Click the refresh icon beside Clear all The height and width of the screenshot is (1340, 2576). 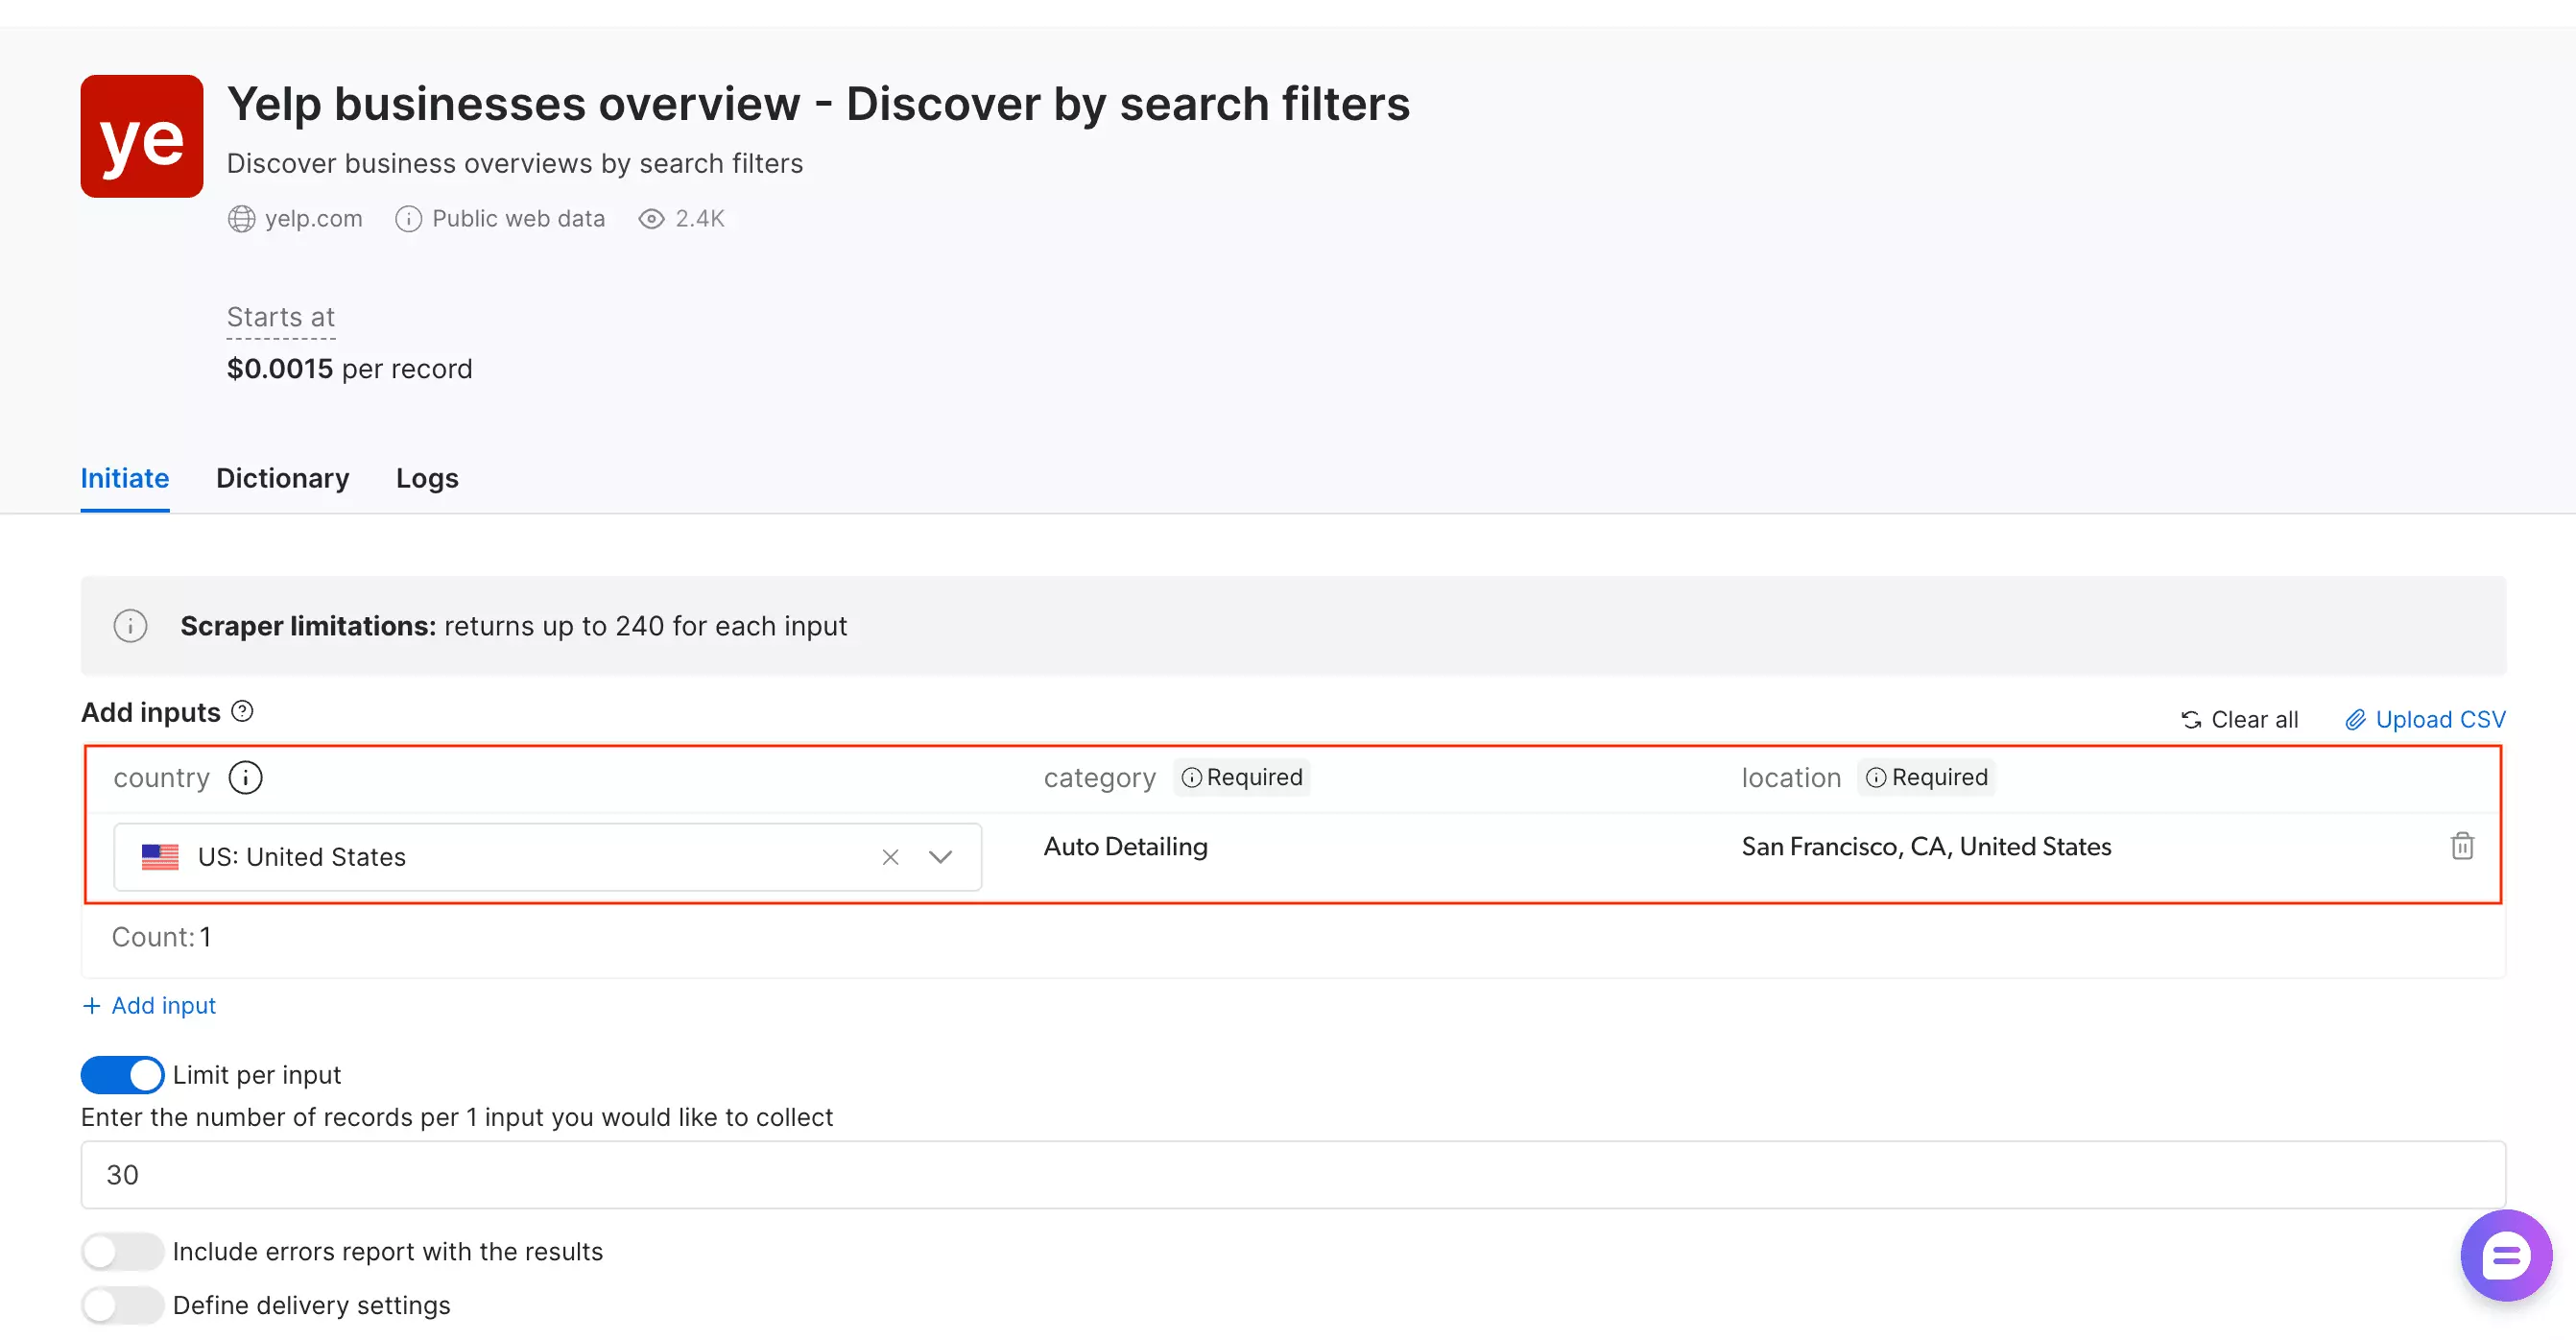coord(2191,720)
